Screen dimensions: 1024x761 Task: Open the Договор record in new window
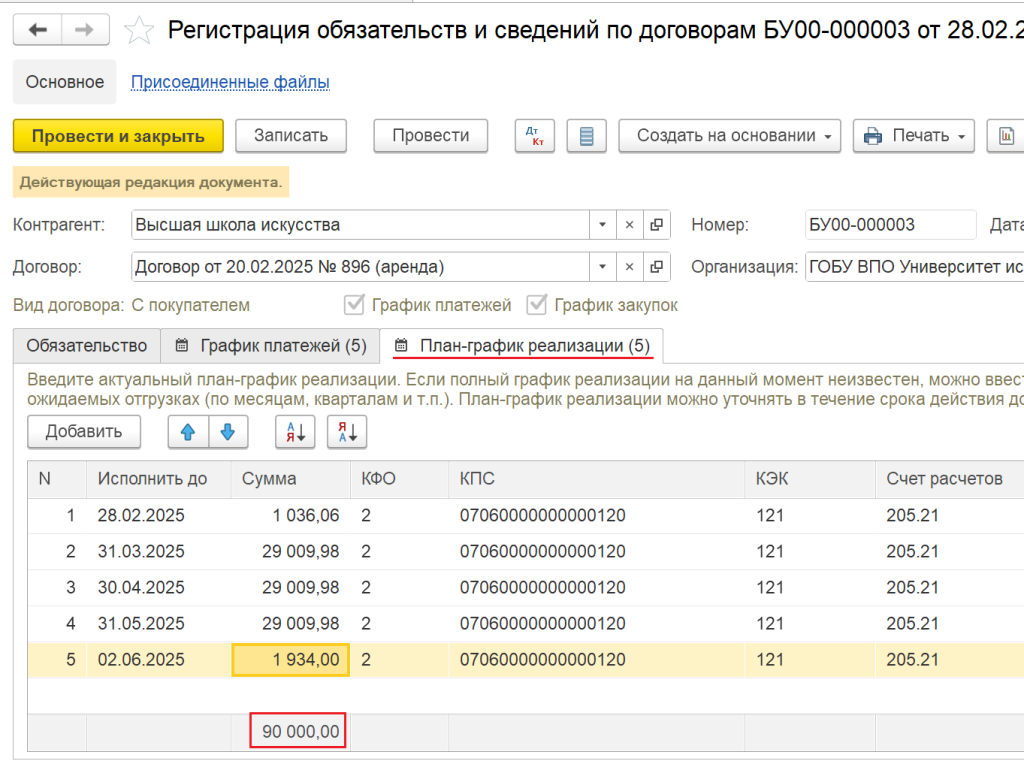[x=656, y=267]
